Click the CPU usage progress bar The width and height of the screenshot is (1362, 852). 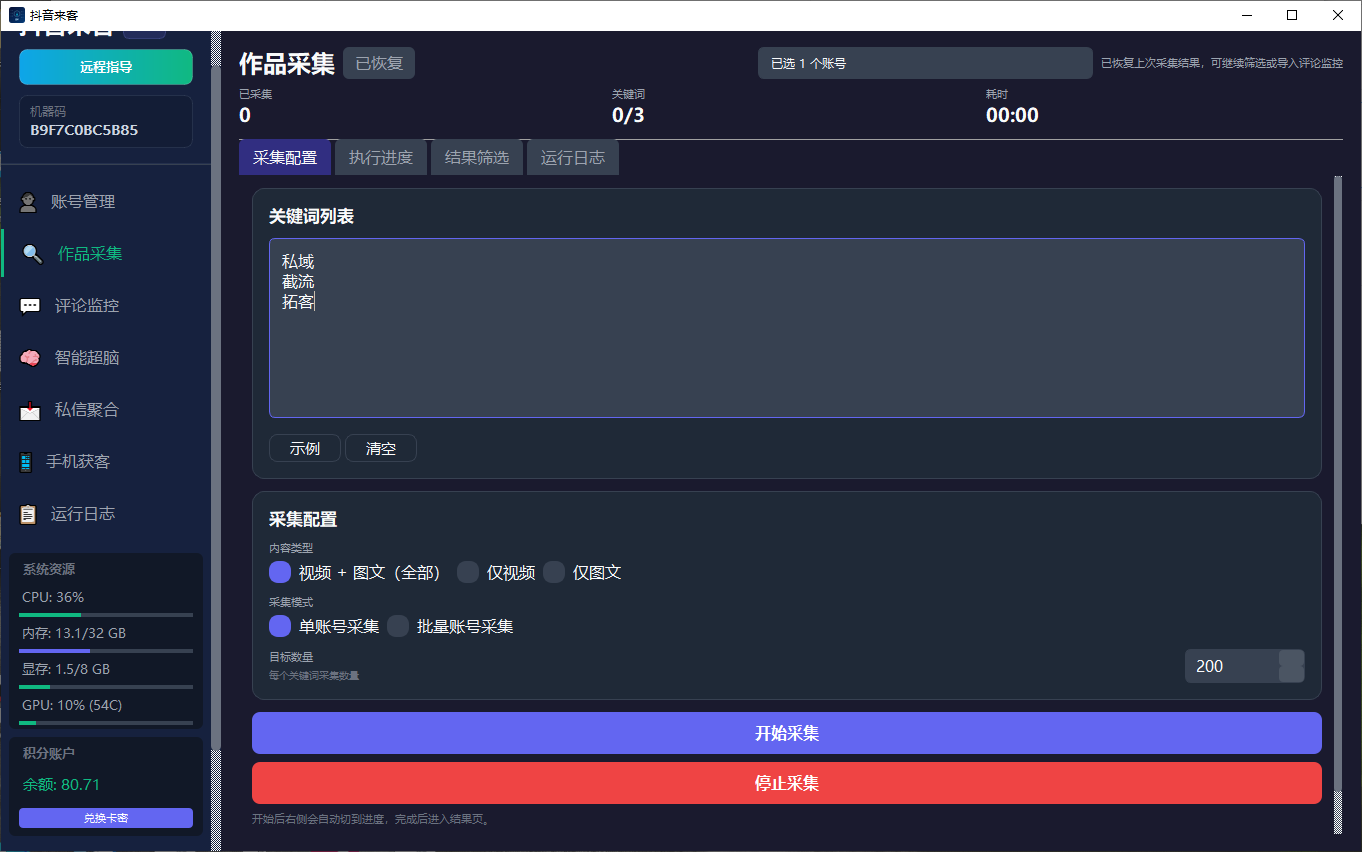click(x=106, y=614)
